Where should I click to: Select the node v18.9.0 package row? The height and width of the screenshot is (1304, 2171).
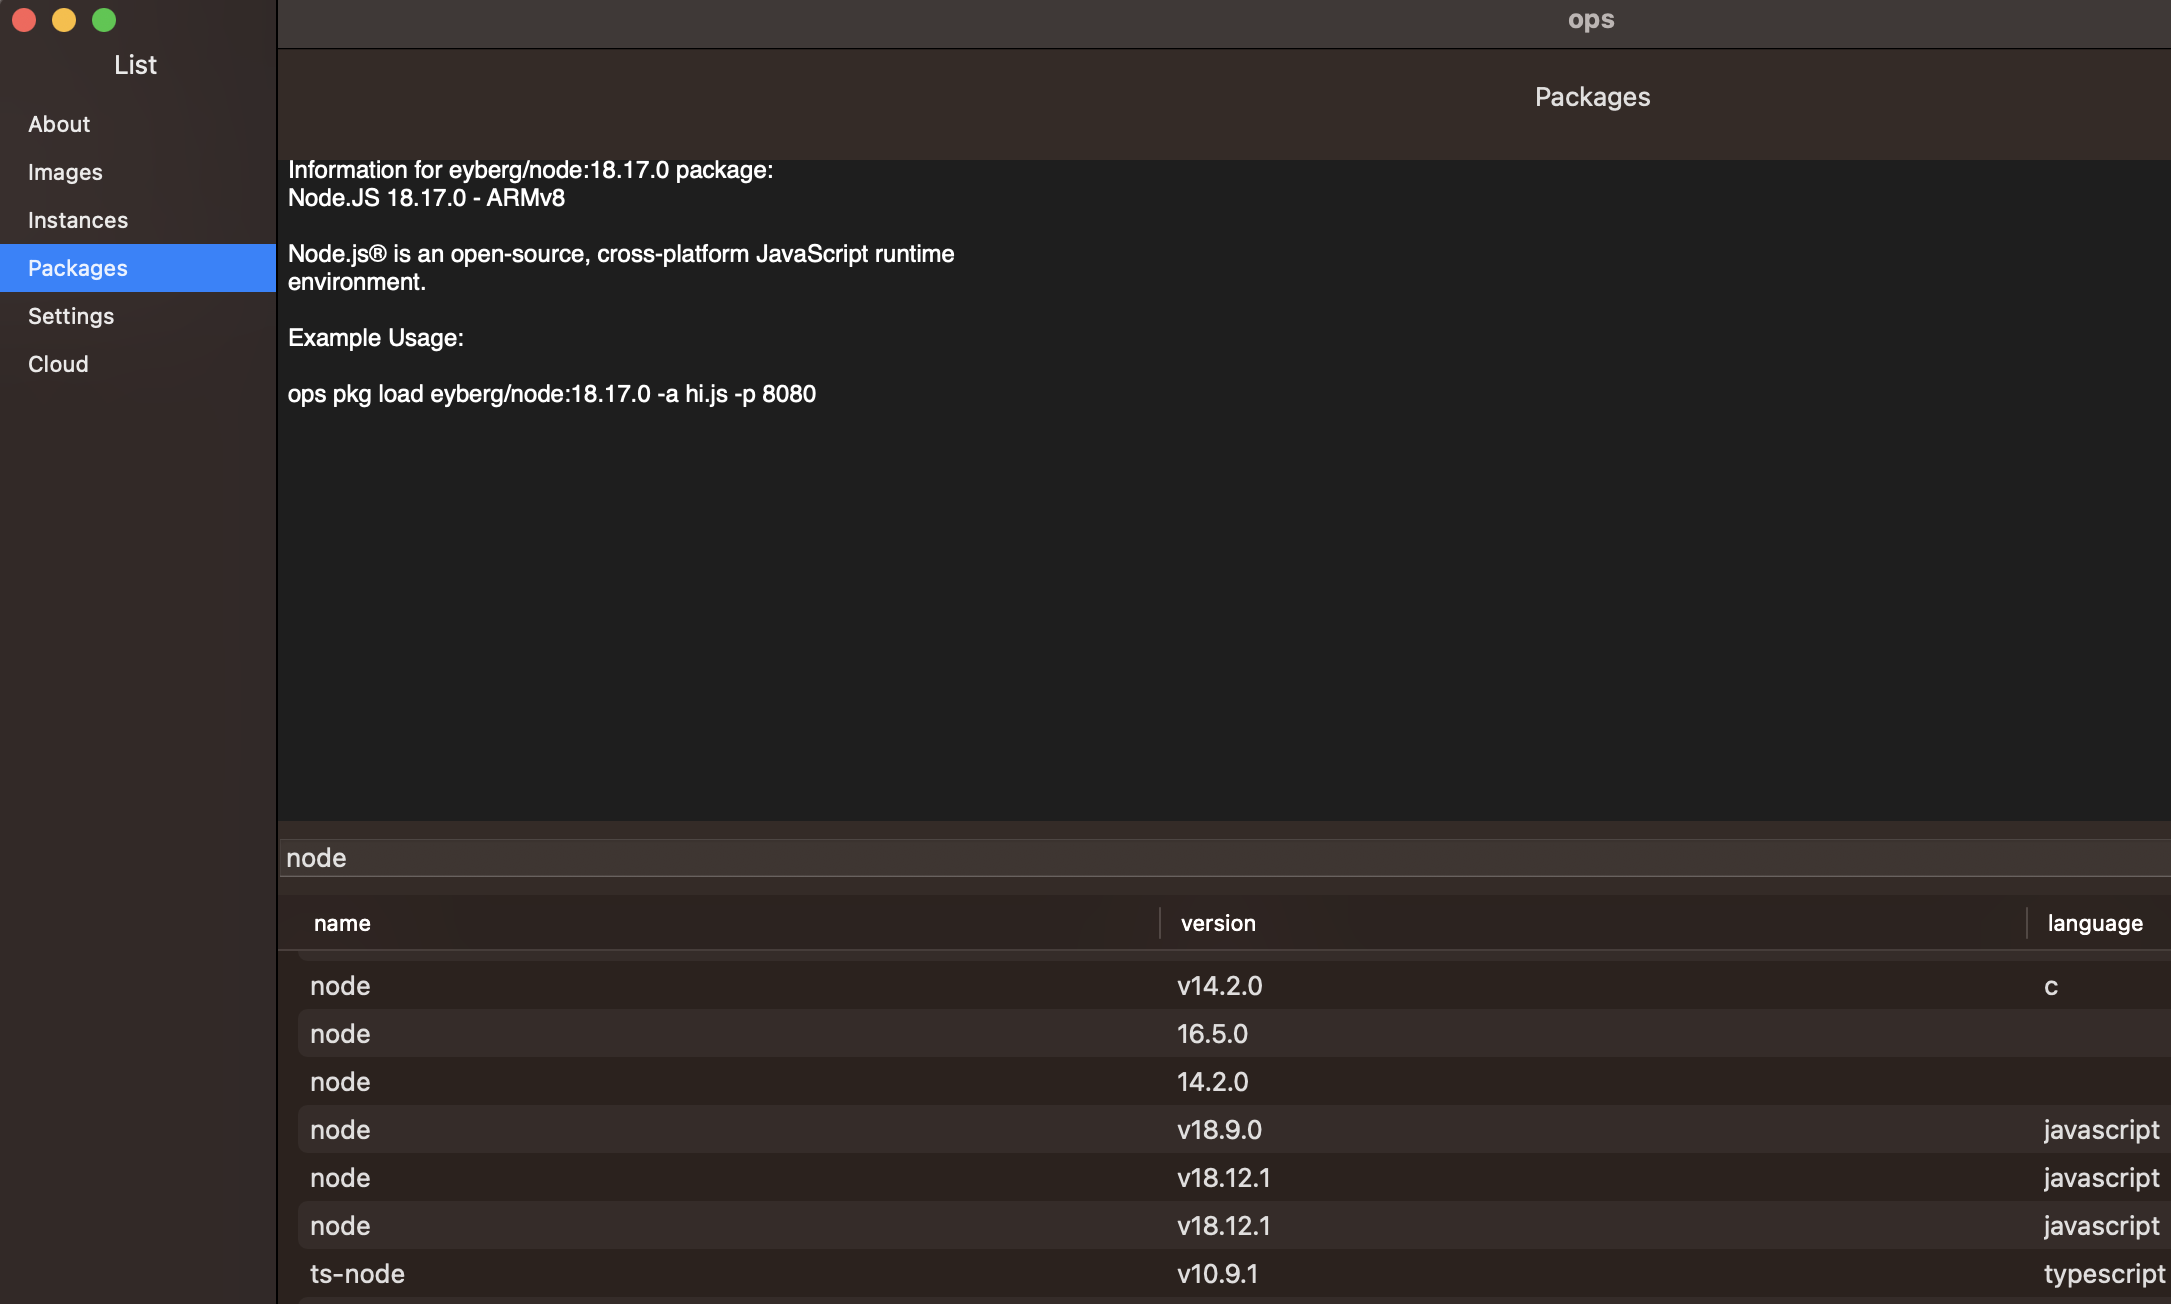point(1234,1130)
